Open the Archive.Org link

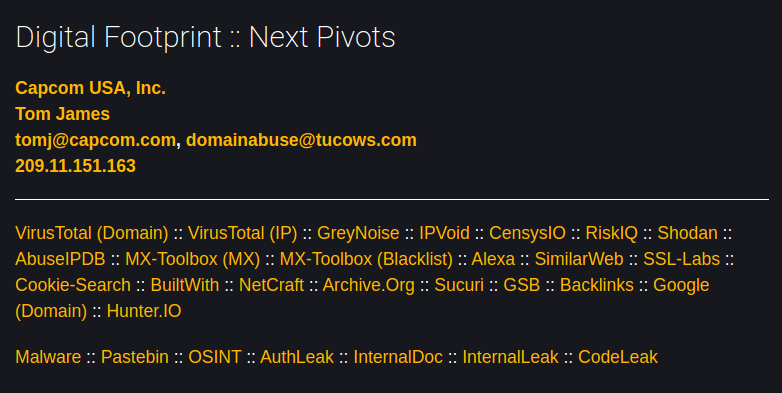[369, 285]
